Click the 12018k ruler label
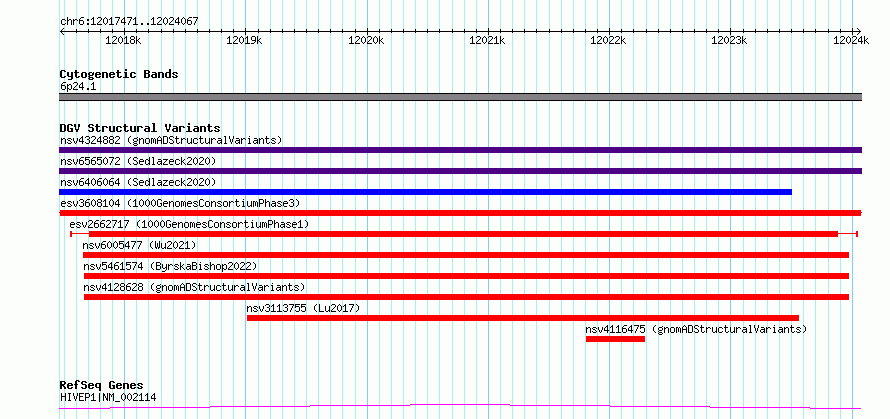Viewport: 890px width, 419px height. pos(123,40)
